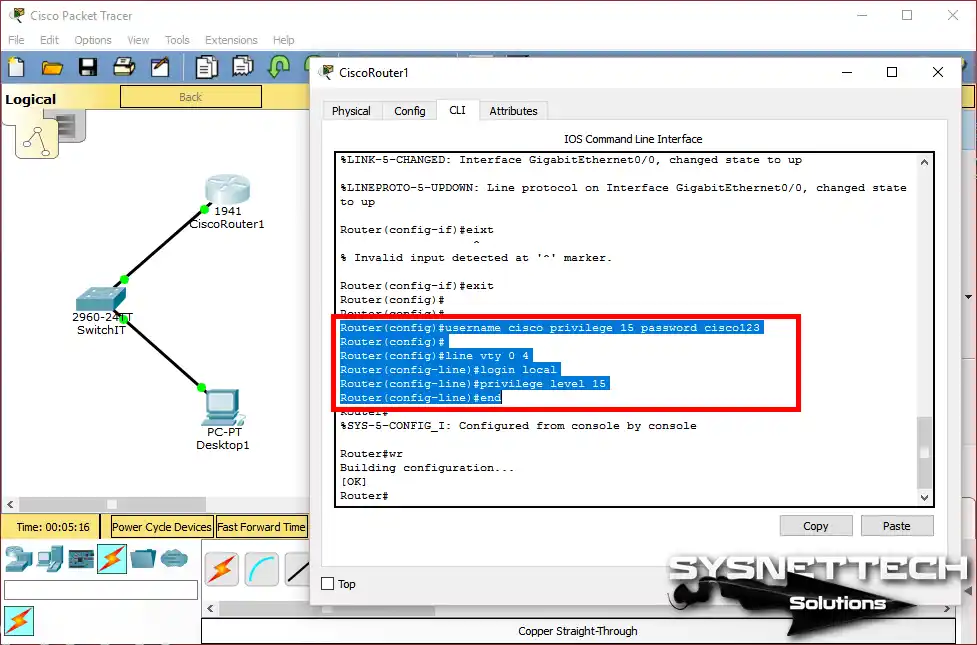Image resolution: width=977 pixels, height=645 pixels.
Task: Open the Options menu
Action: (92, 40)
